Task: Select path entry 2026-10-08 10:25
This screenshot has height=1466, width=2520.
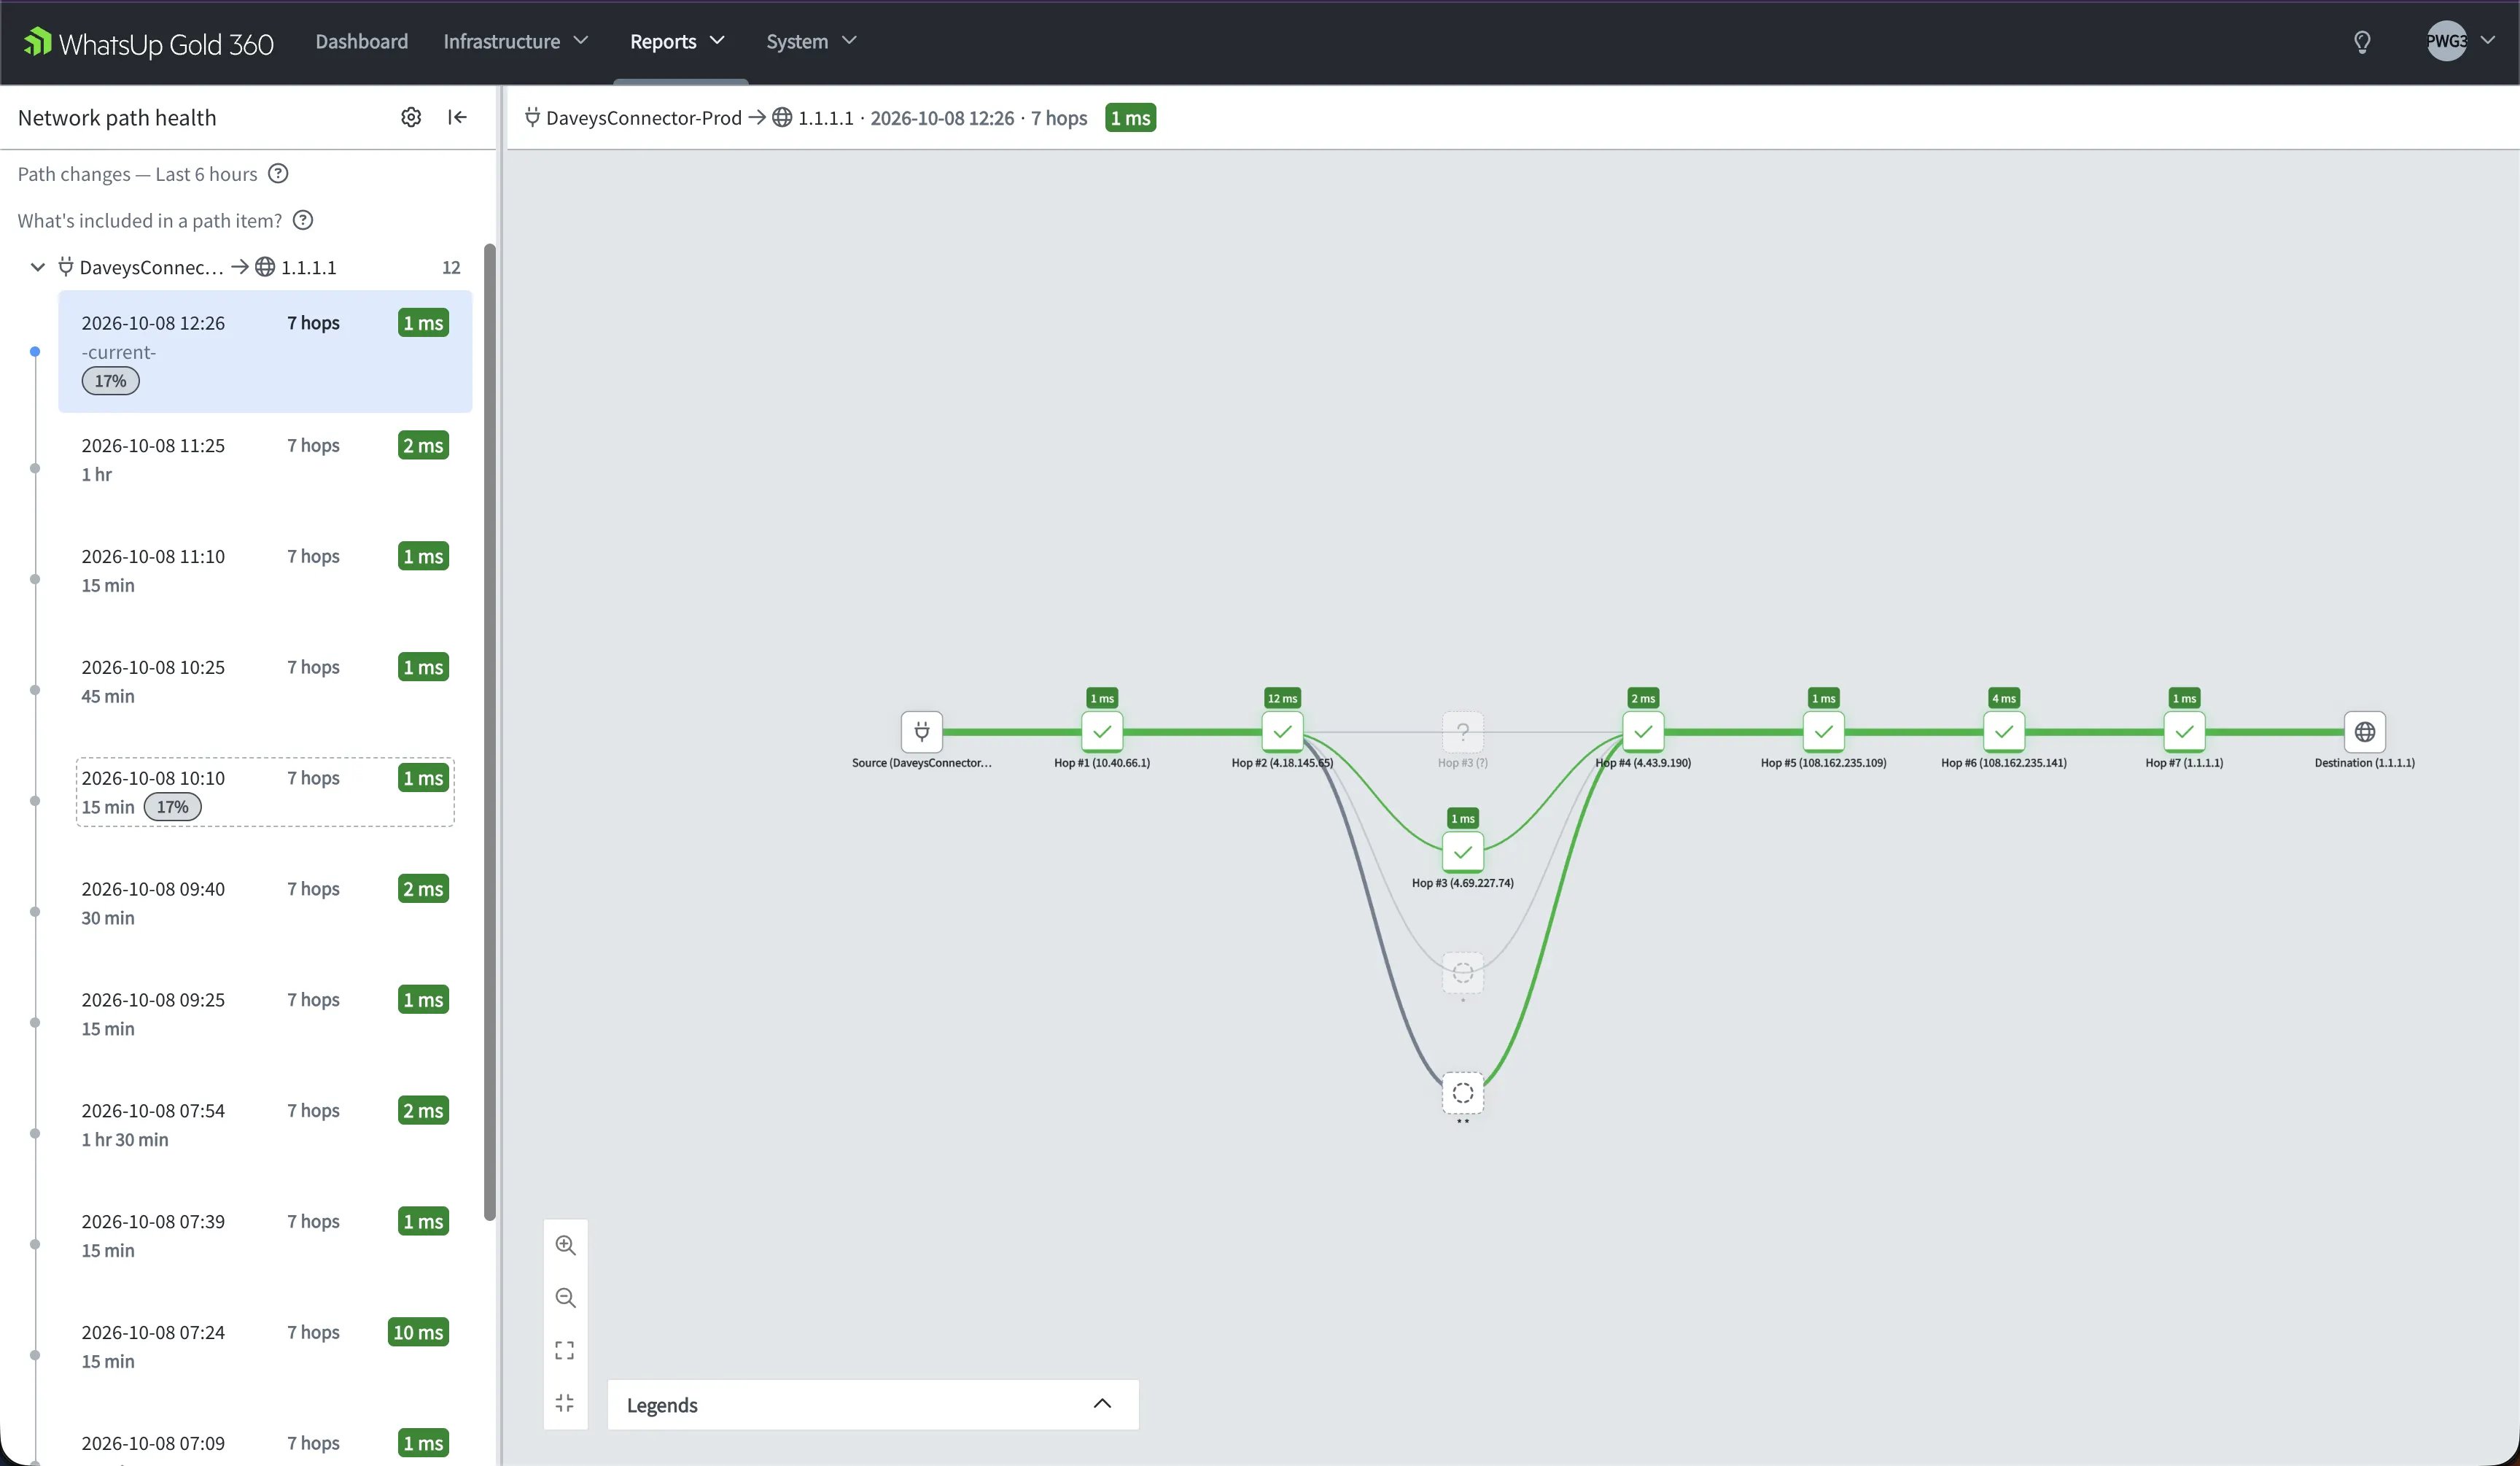Action: tap(265, 681)
